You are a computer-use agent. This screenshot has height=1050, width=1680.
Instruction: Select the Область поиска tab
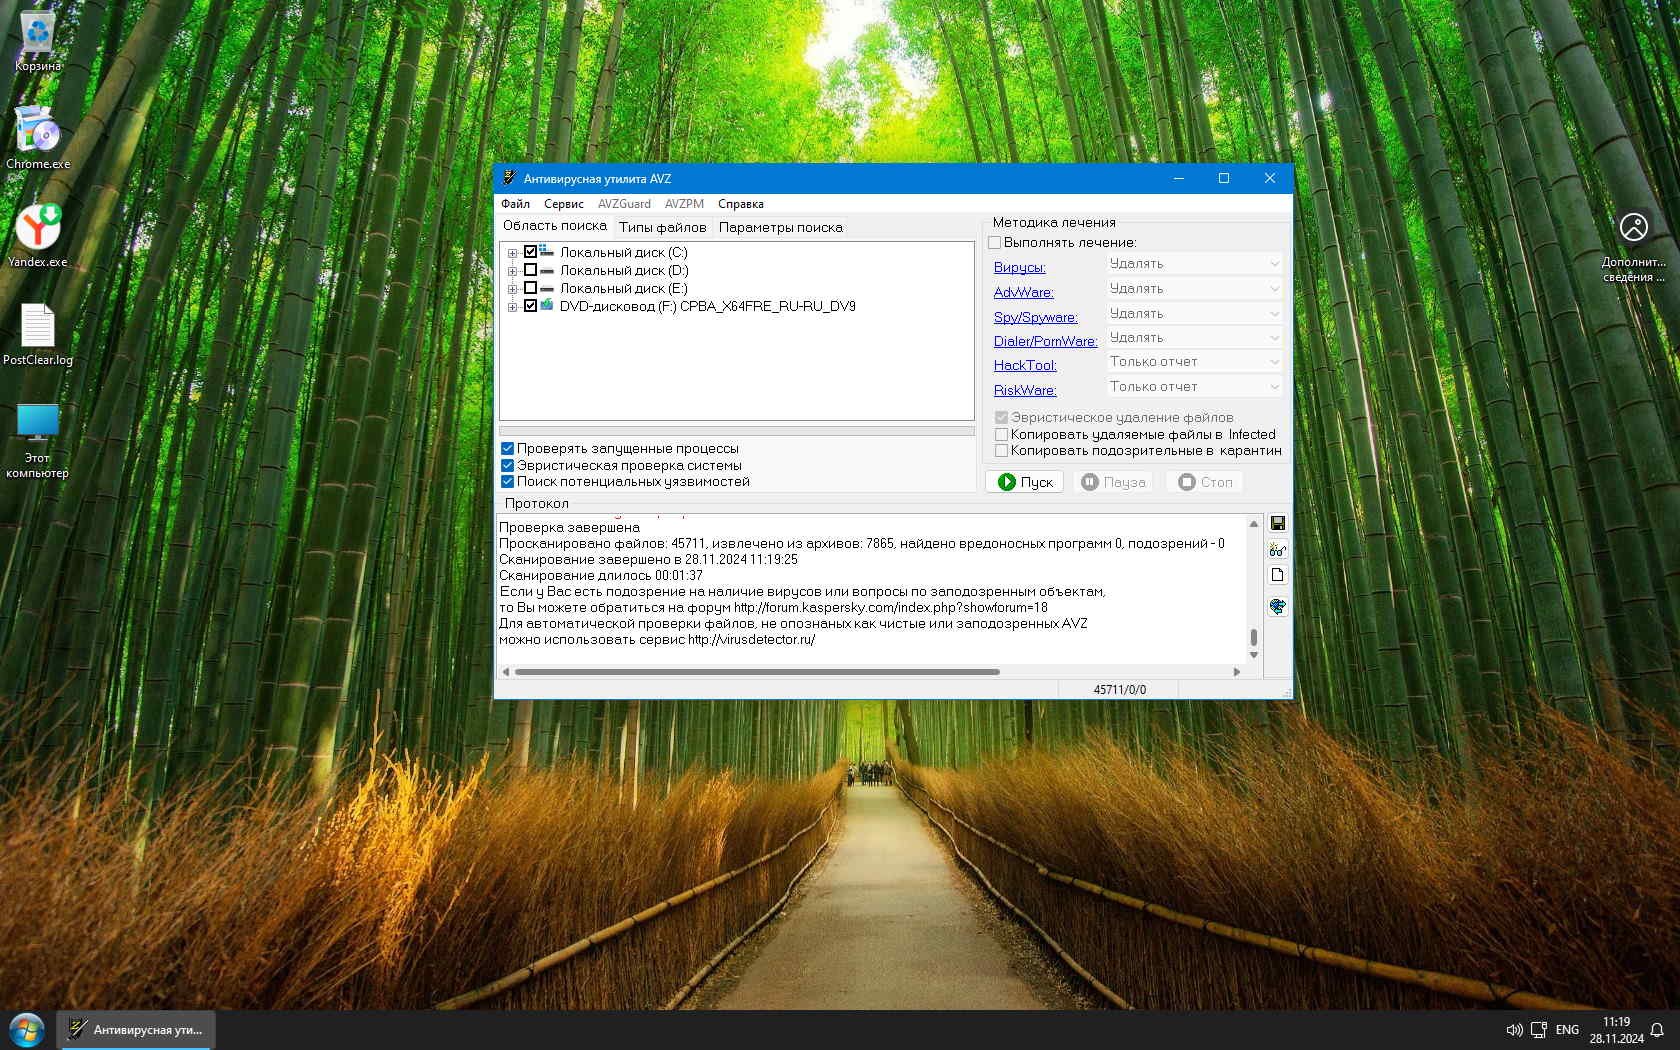click(x=555, y=226)
